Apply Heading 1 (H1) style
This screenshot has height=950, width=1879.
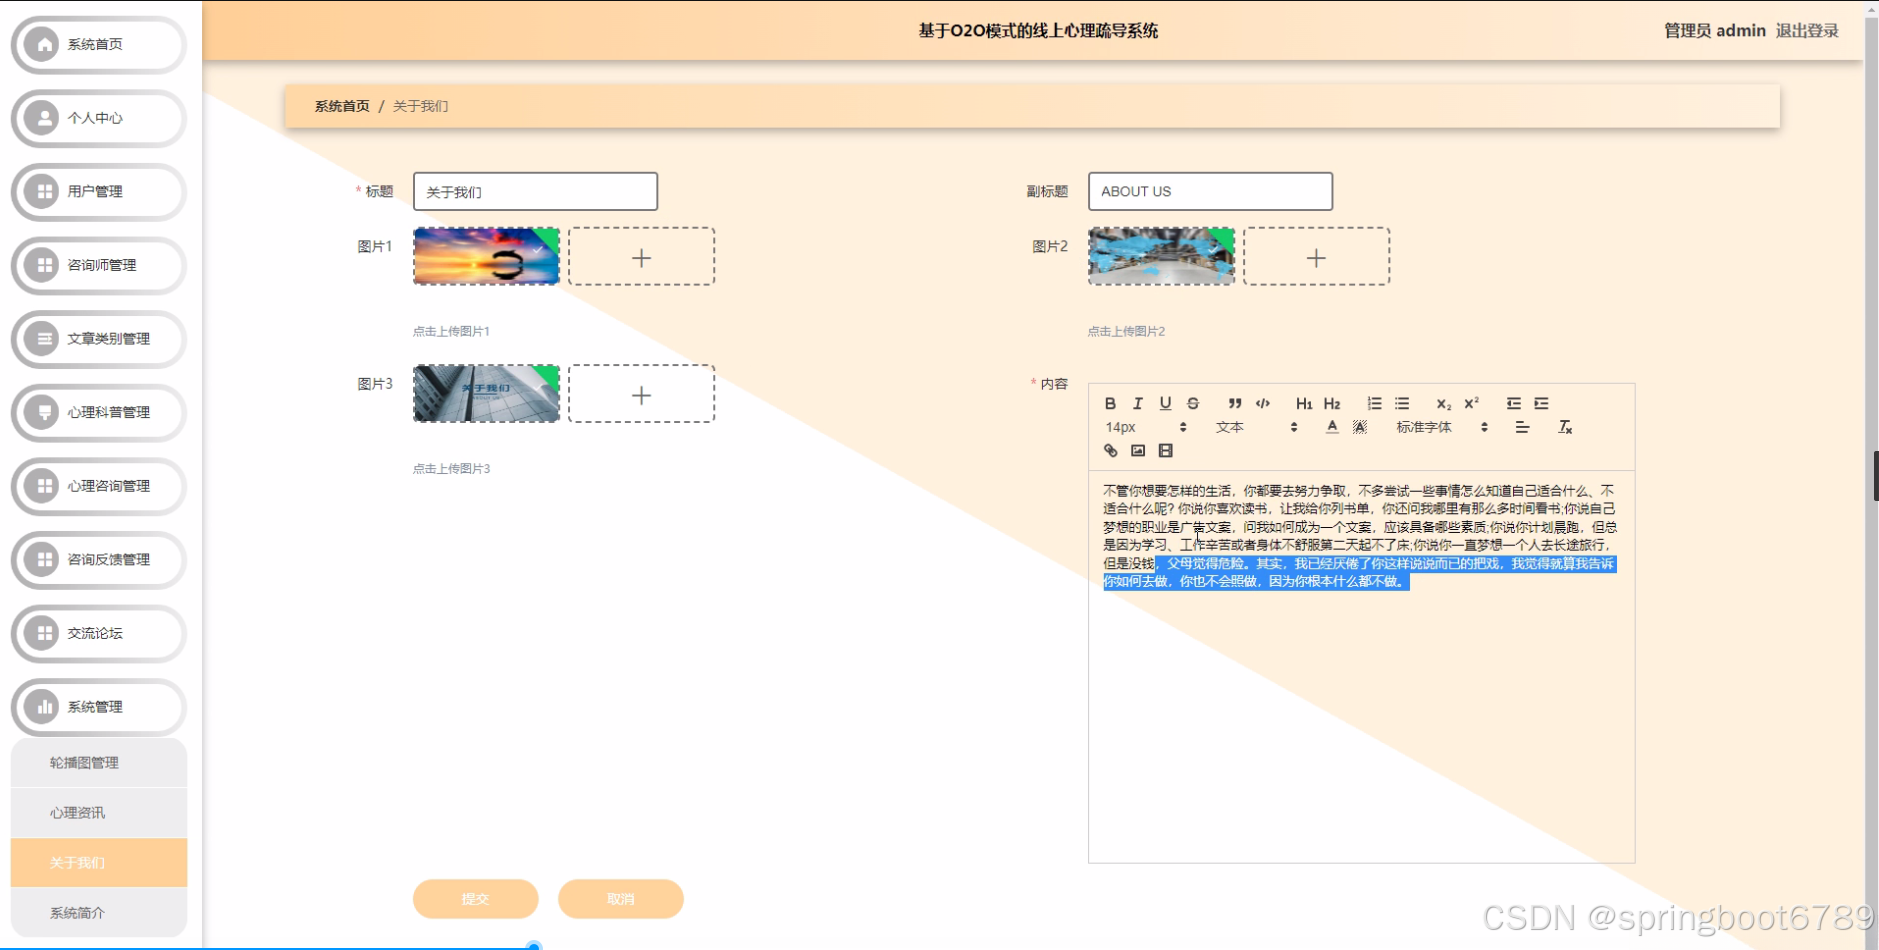[1304, 403]
